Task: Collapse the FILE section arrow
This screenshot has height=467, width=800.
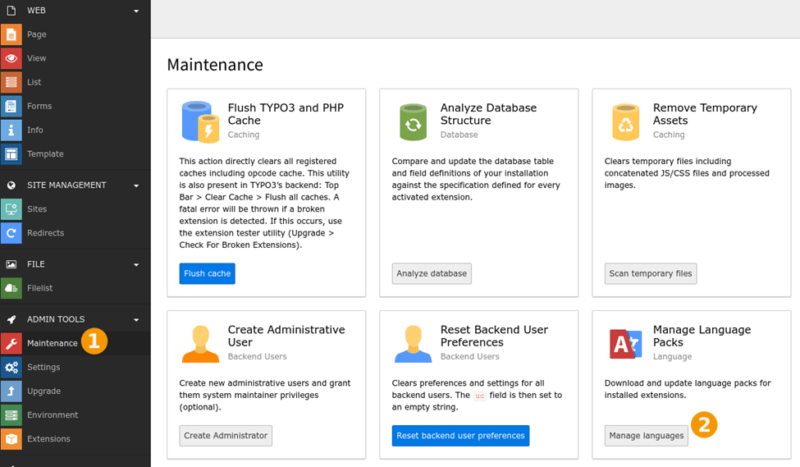Action: click(x=136, y=264)
